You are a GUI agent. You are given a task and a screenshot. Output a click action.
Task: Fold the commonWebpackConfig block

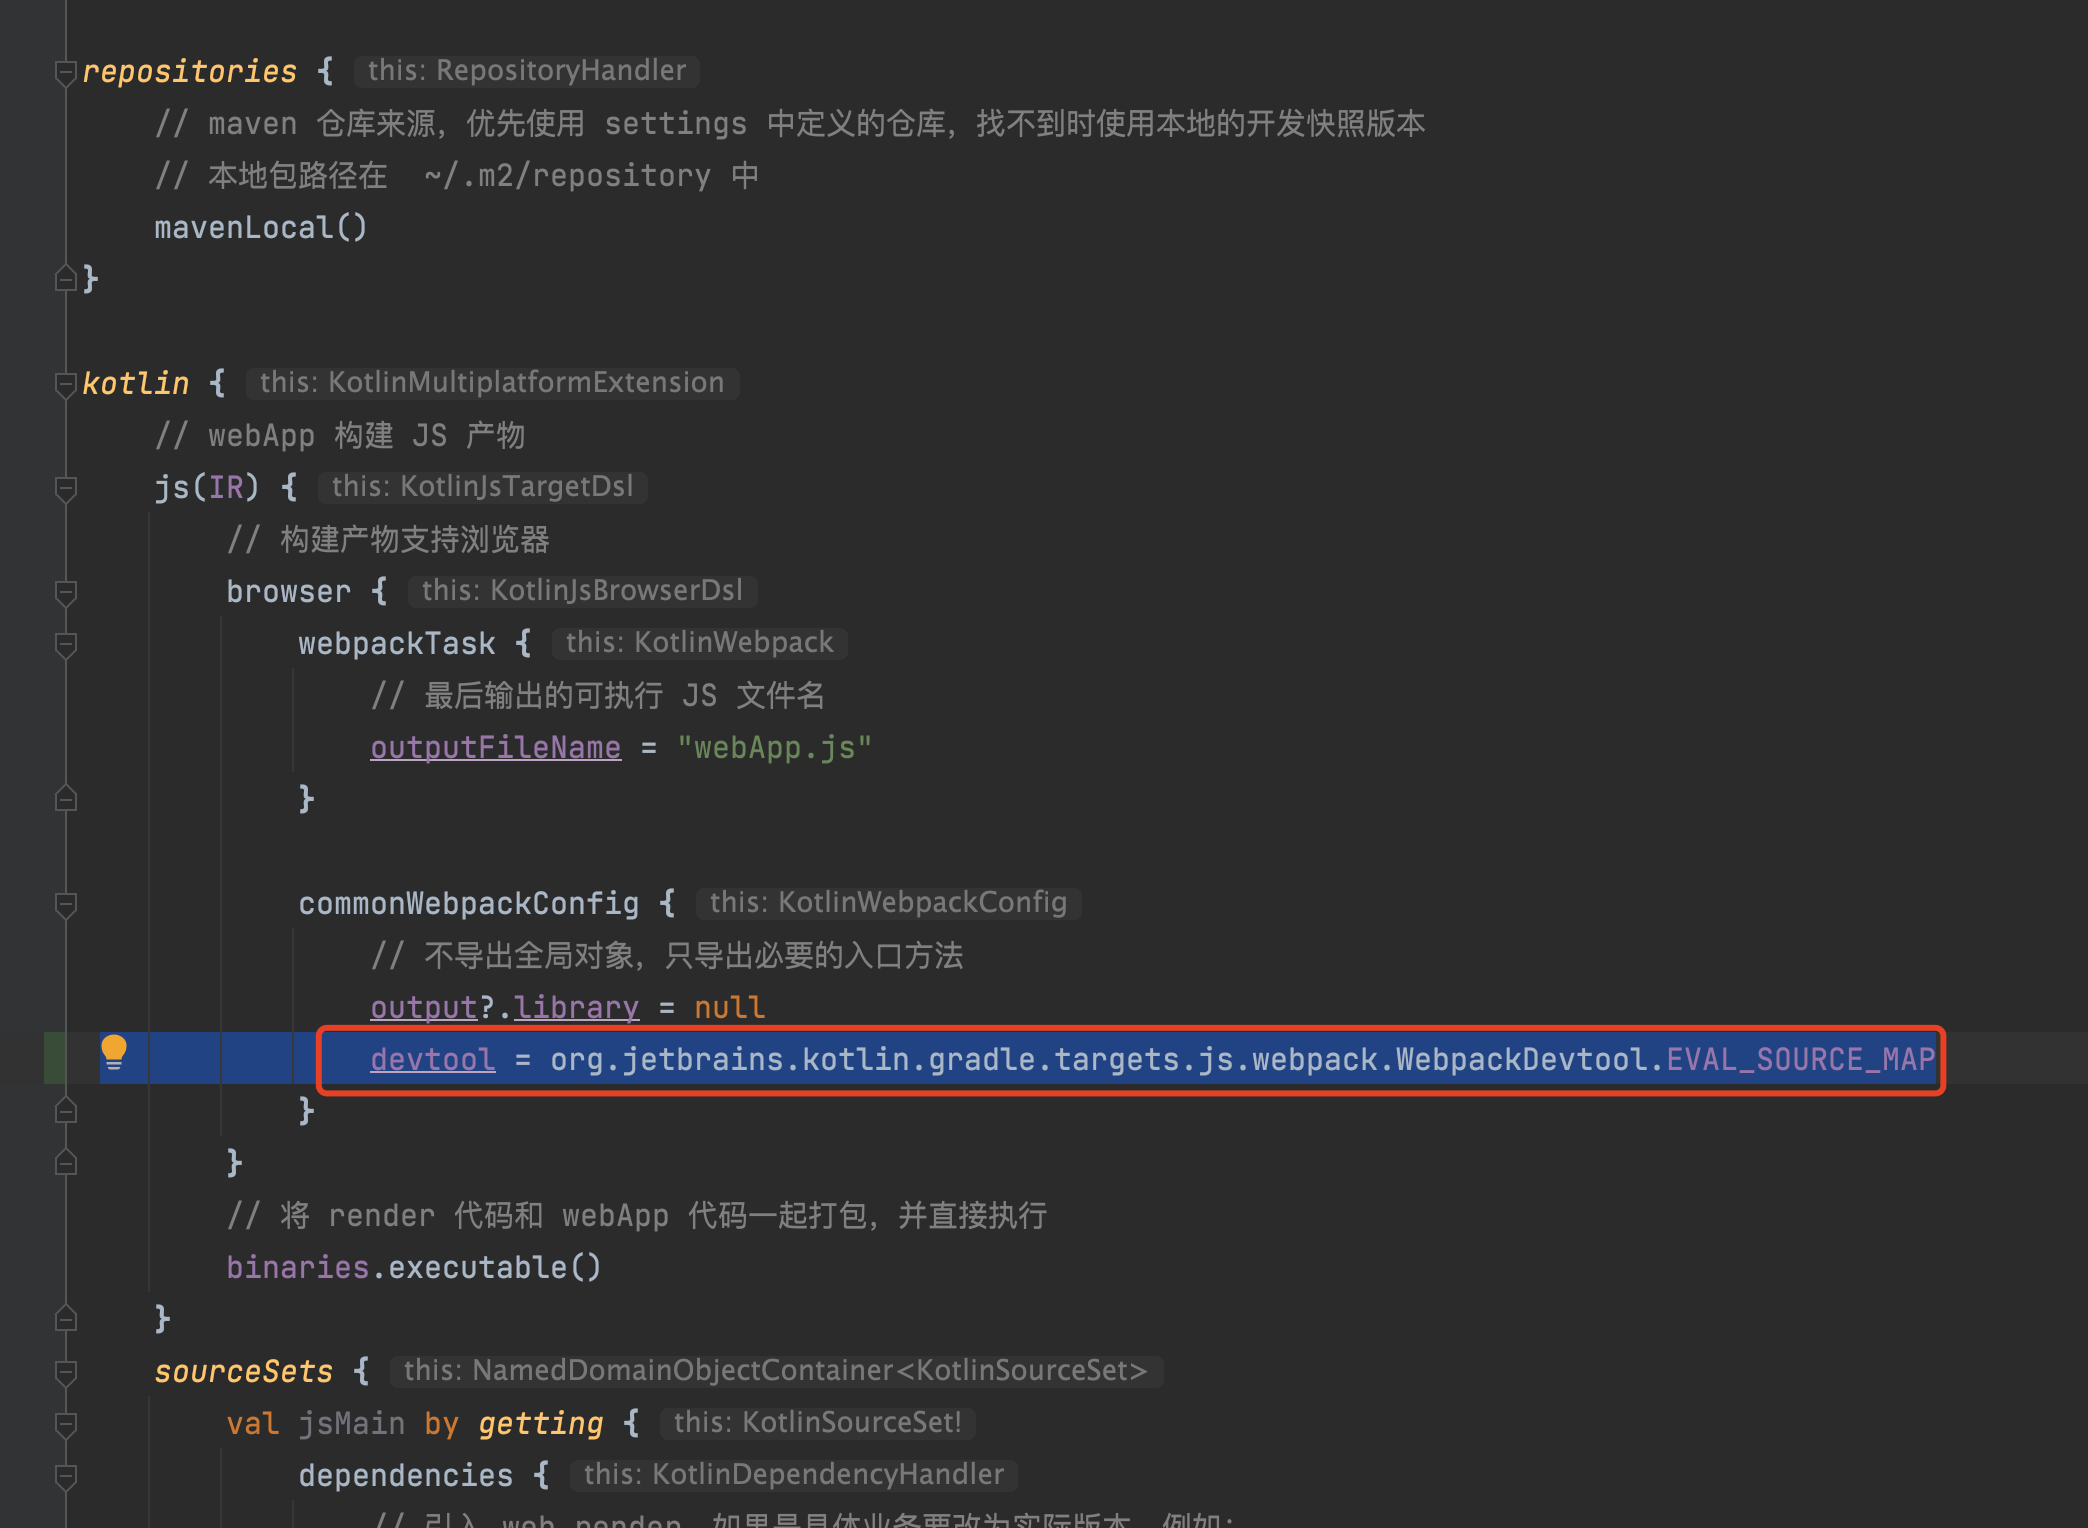coord(66,904)
